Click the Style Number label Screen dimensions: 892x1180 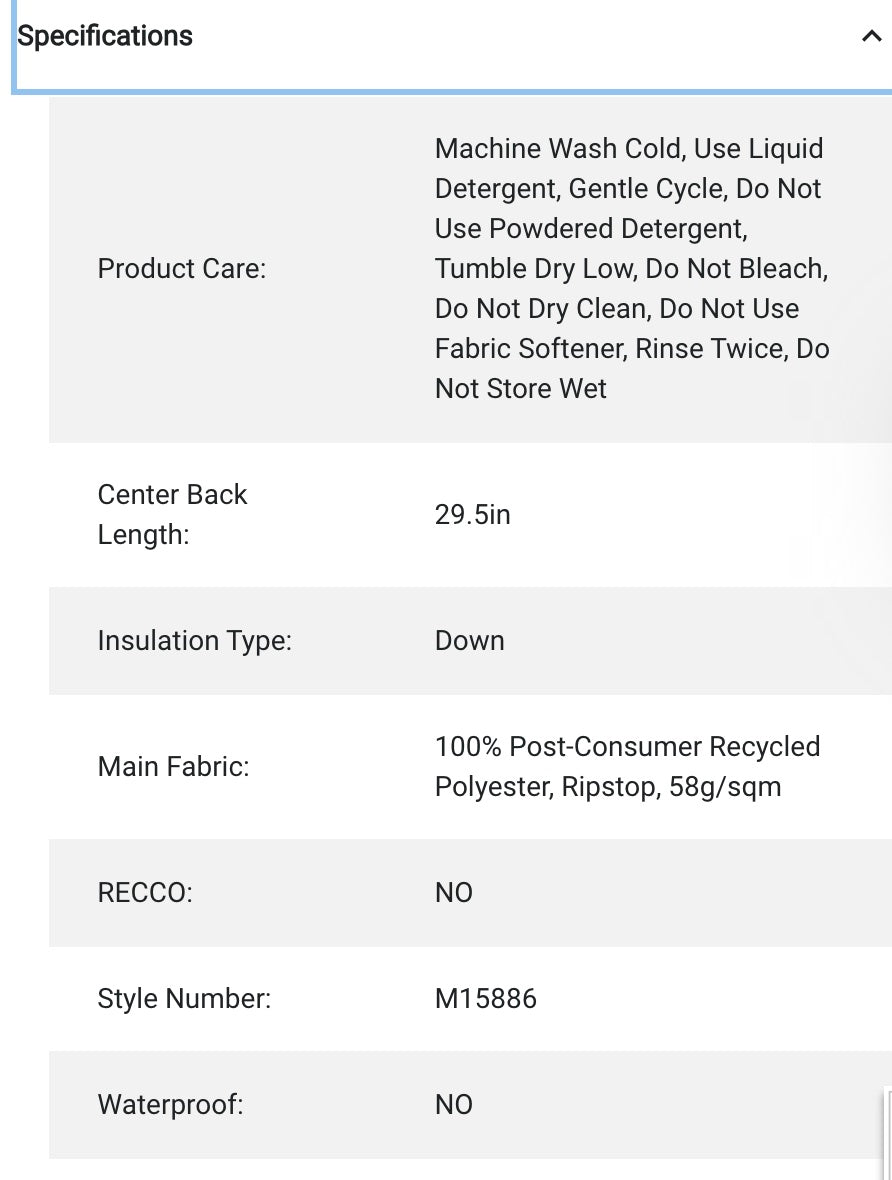185,999
